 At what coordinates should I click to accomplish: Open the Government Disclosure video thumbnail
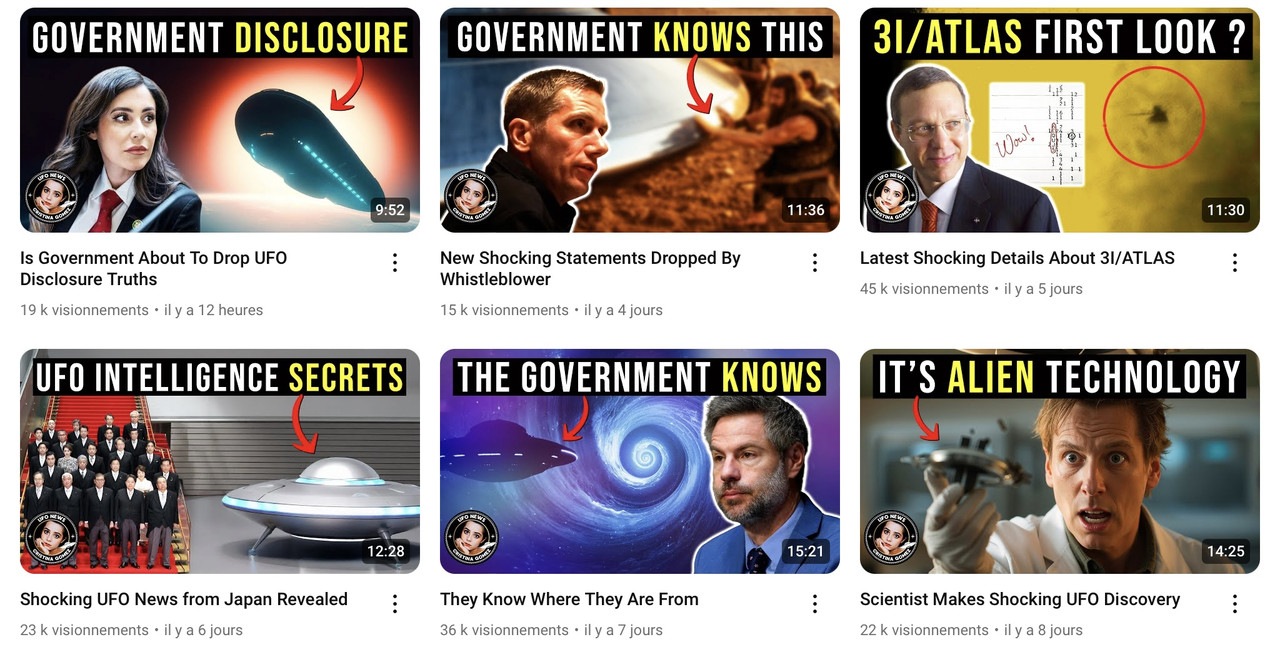click(220, 120)
